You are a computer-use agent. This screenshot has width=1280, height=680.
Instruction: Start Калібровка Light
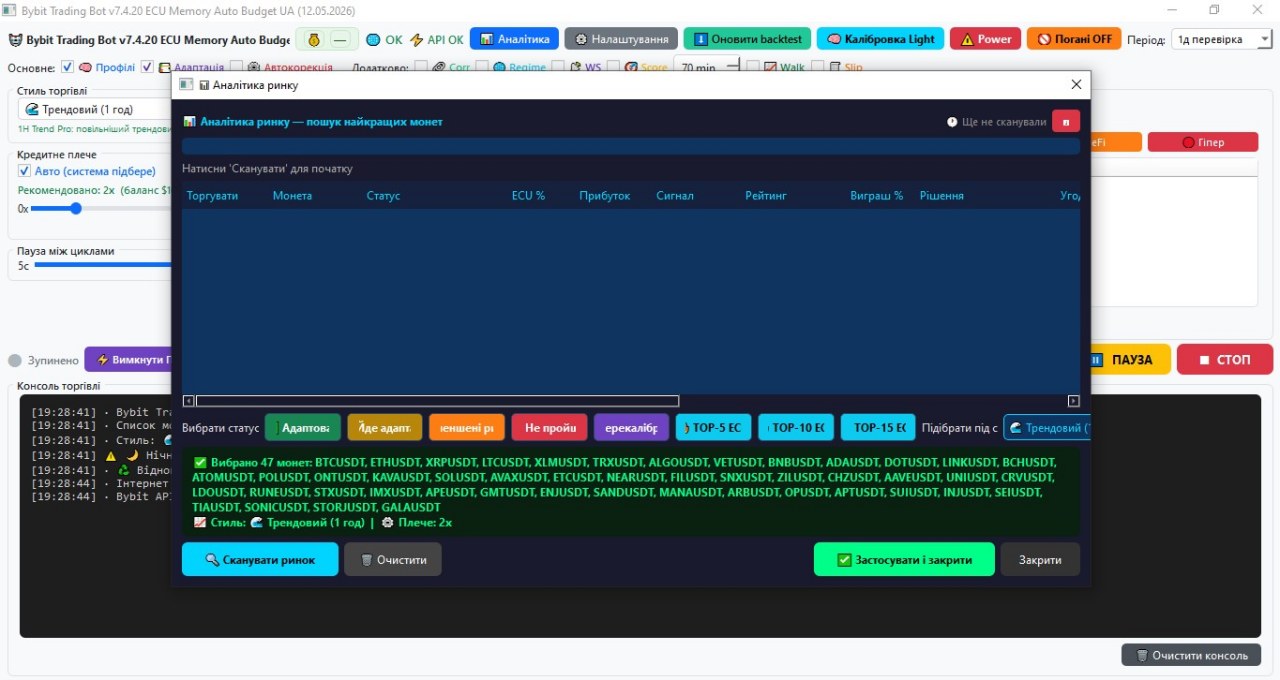880,39
